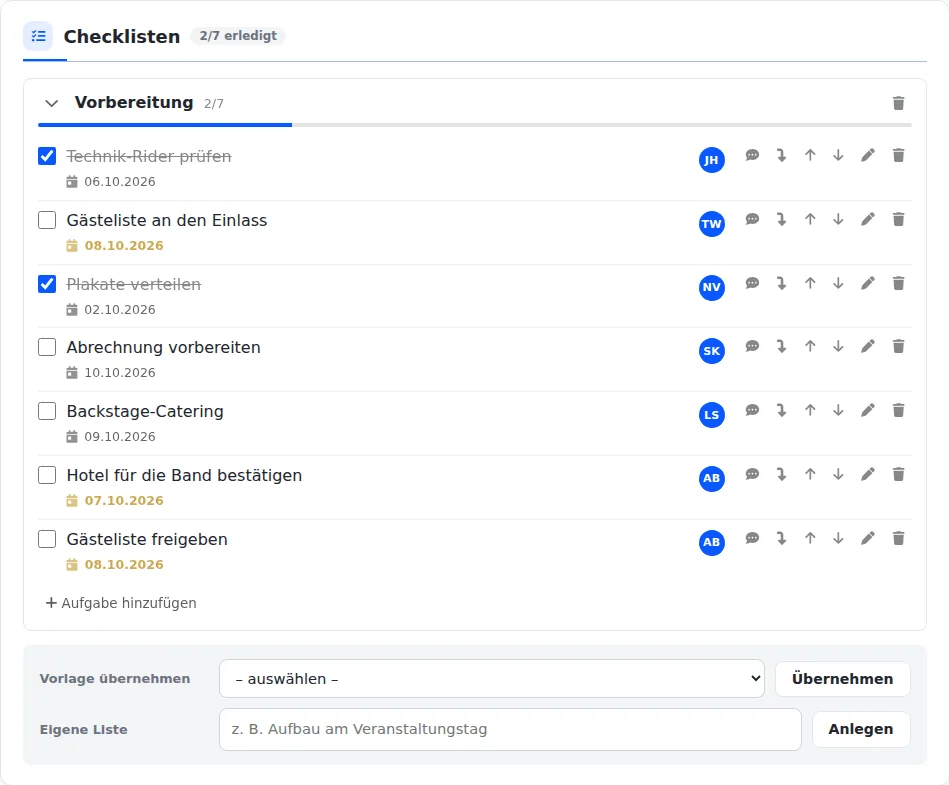Delete the Technik-Rider prüfen task
Image resolution: width=949 pixels, height=785 pixels.
899,156
